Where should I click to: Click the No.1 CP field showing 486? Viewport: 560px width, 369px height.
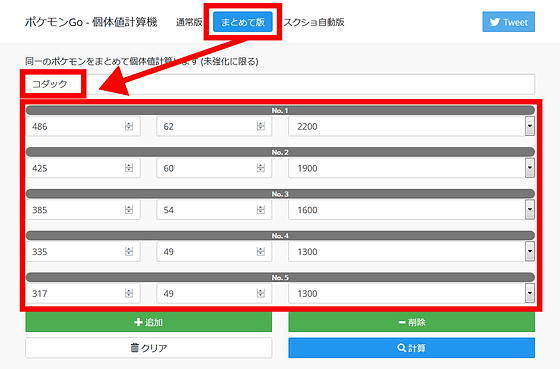point(83,126)
